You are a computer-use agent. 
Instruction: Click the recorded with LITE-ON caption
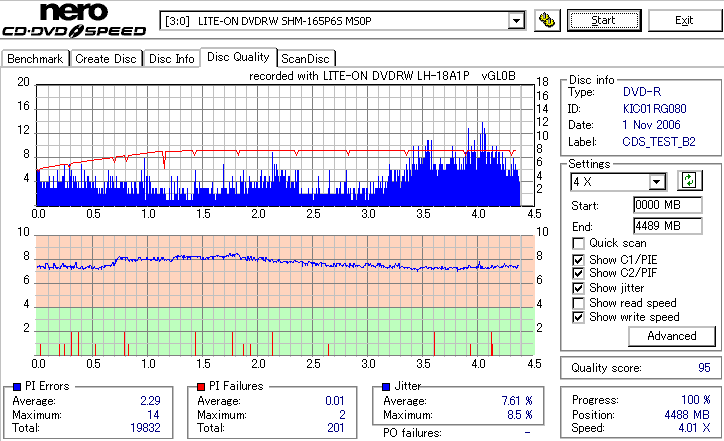pyautogui.click(x=382, y=76)
